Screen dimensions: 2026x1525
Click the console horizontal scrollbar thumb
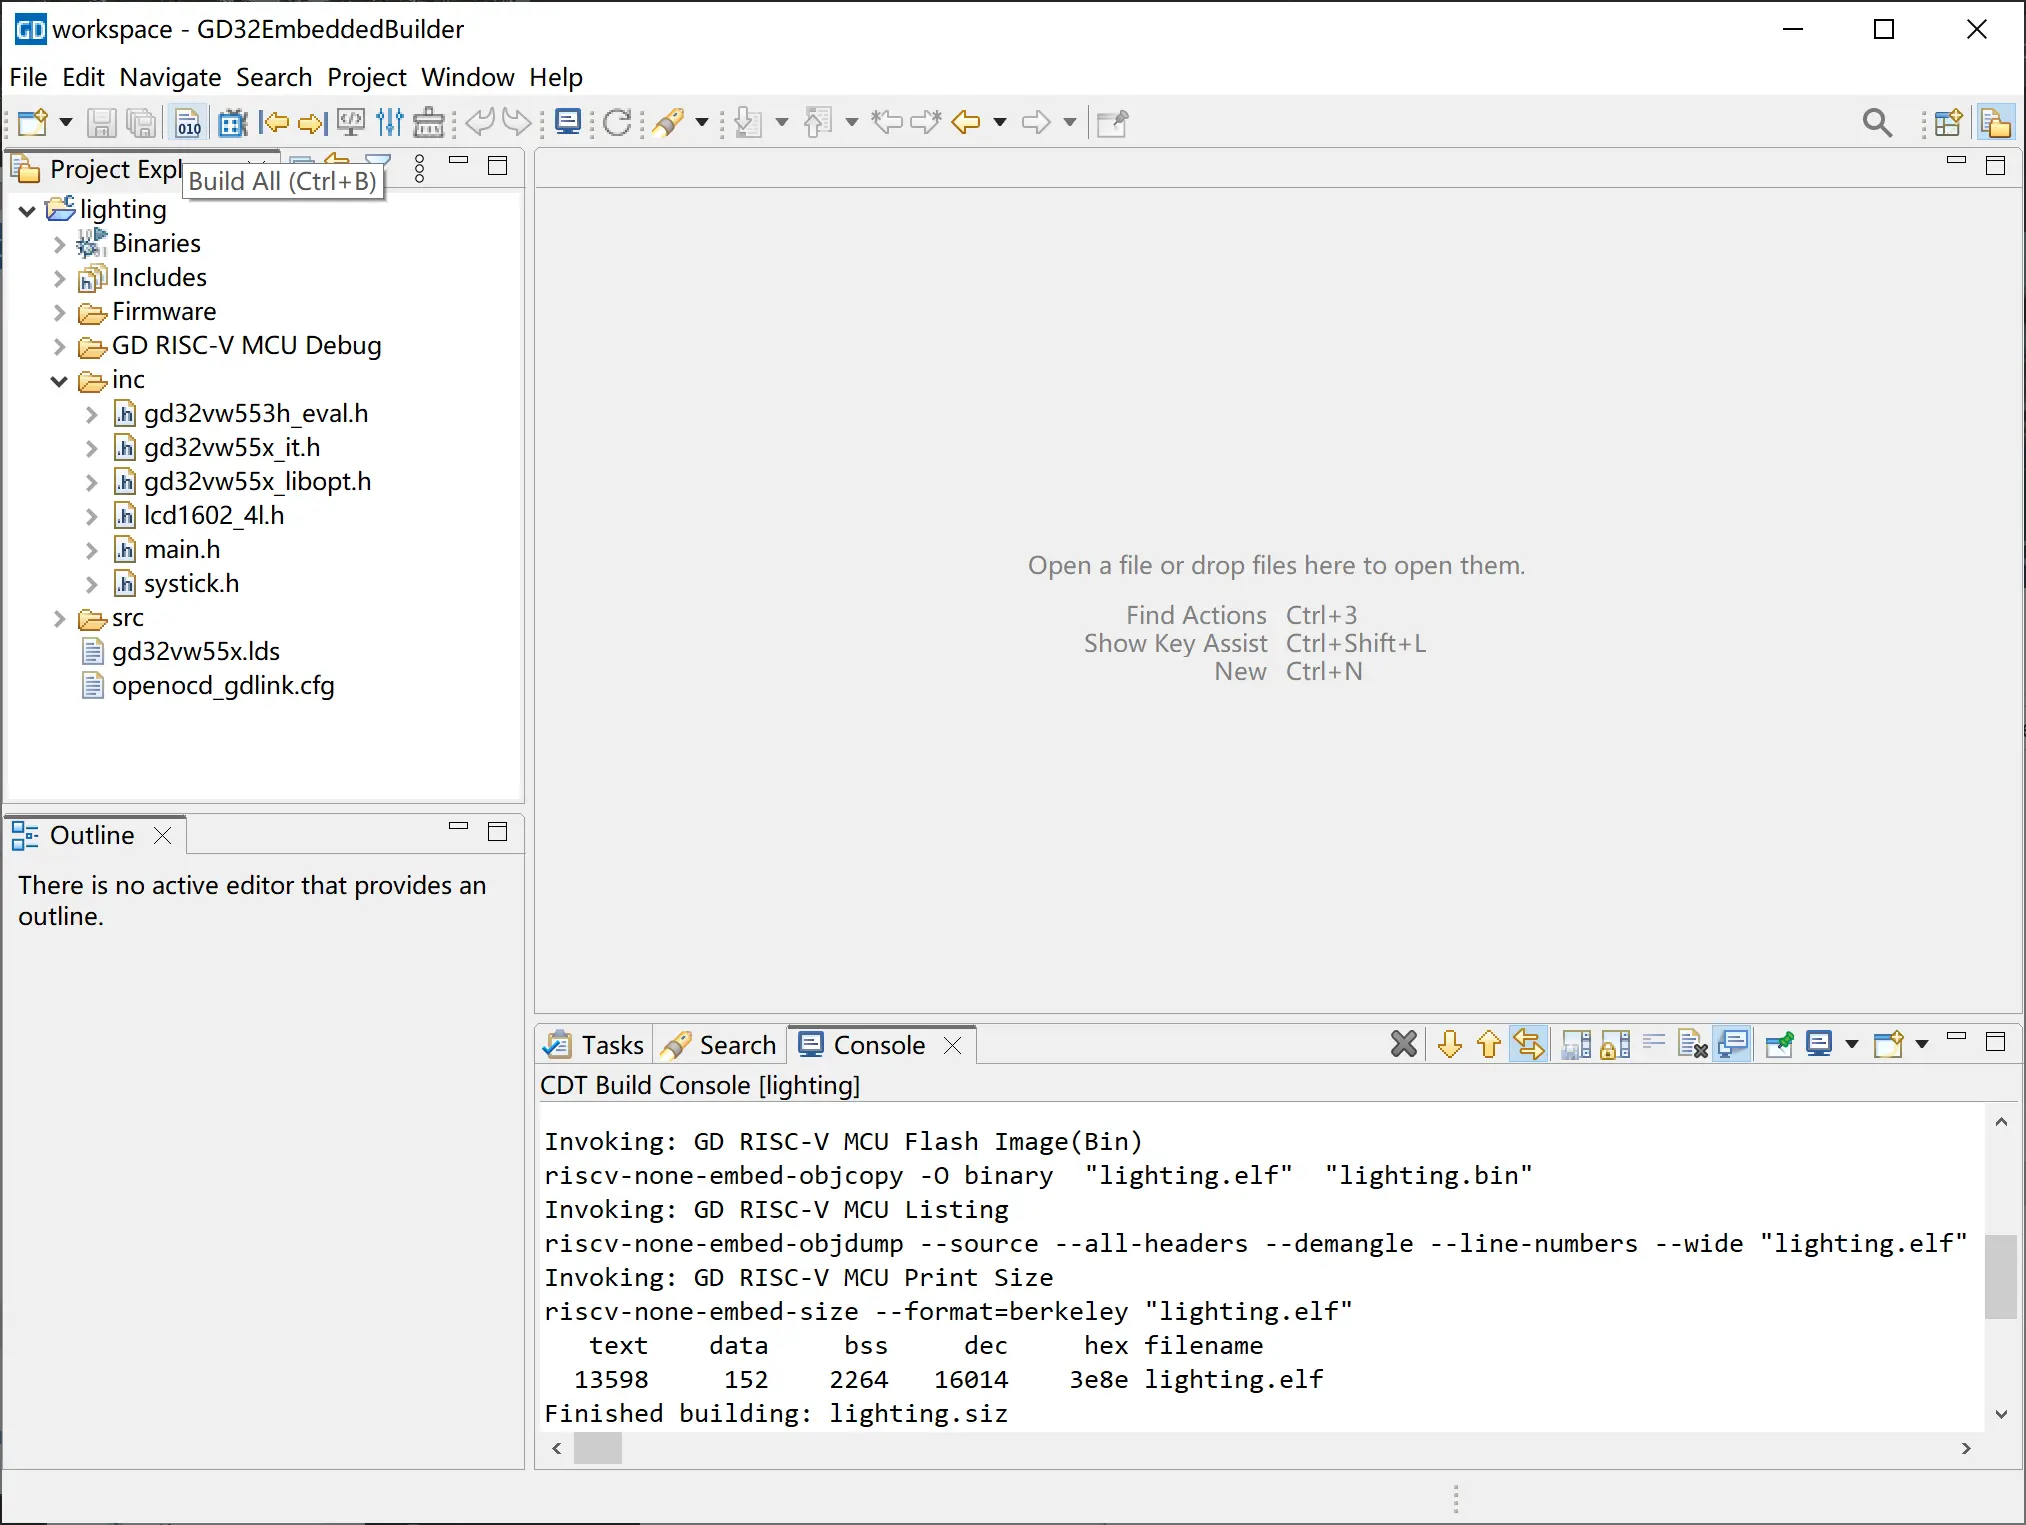pos(597,1448)
